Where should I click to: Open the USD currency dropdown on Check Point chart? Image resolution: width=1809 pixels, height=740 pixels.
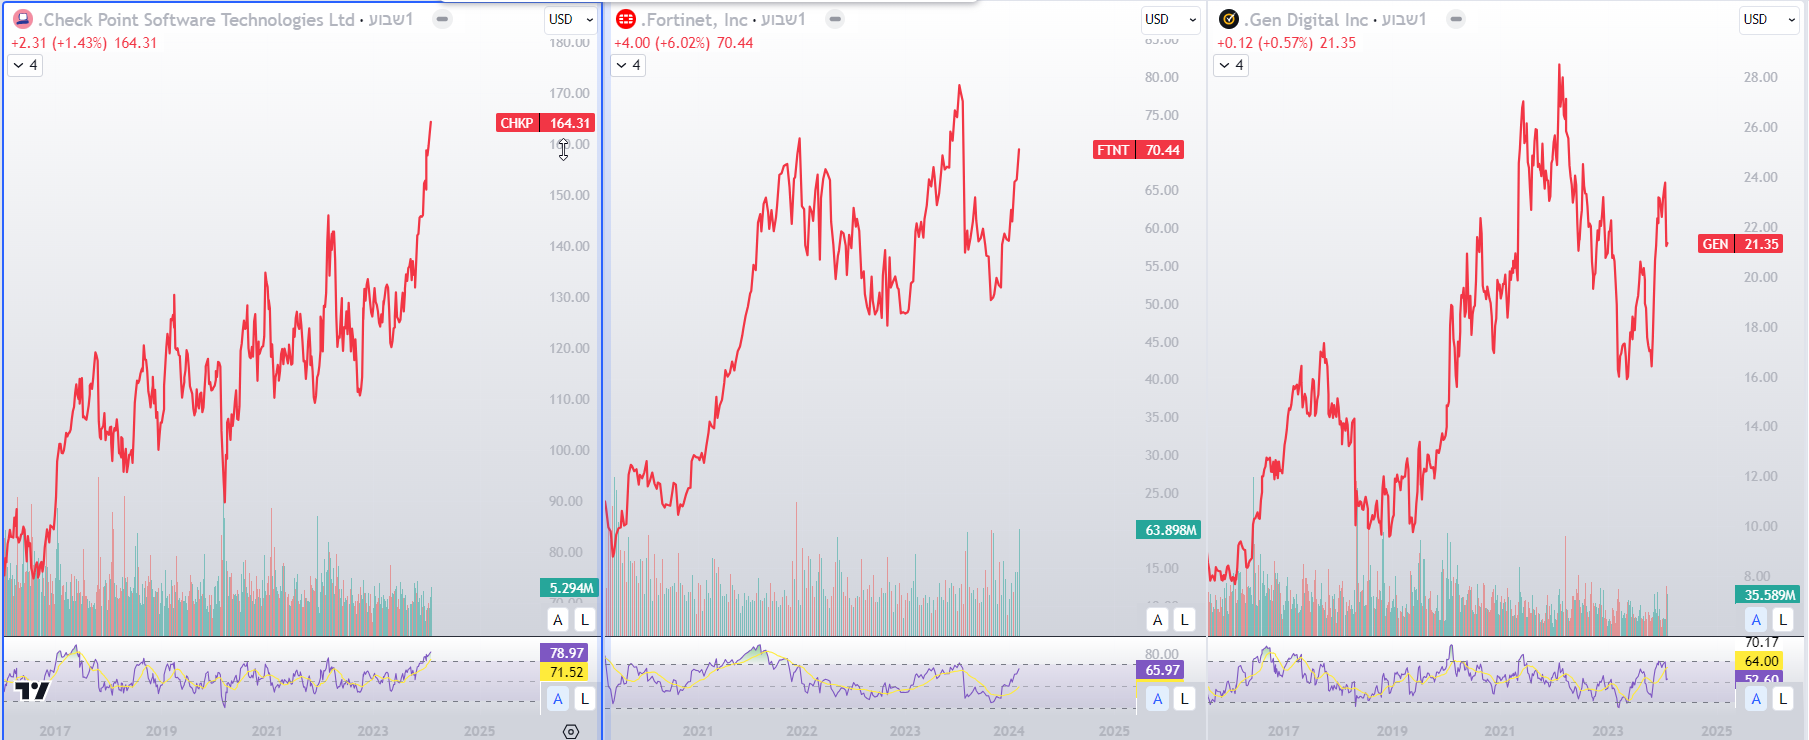571,19
